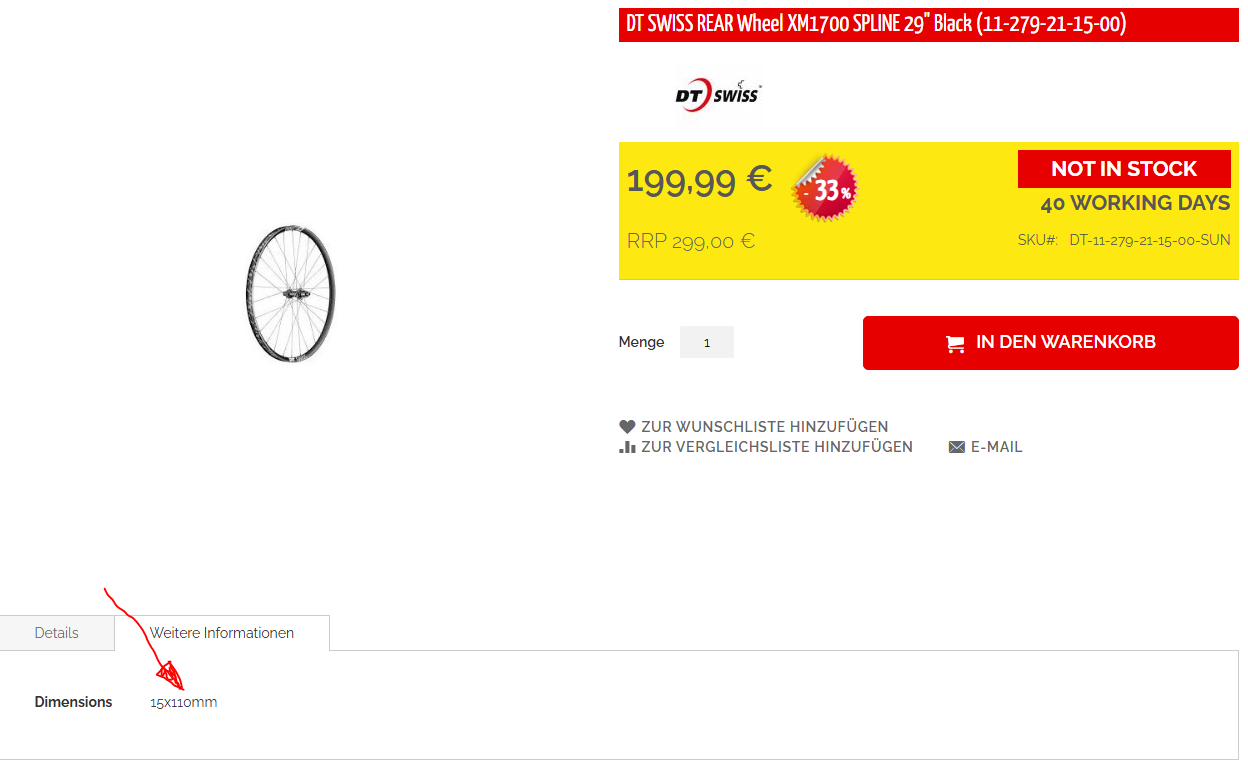Click the product title DT SWISS REAR Wheel
This screenshot has height=770, width=1248.
pos(877,24)
